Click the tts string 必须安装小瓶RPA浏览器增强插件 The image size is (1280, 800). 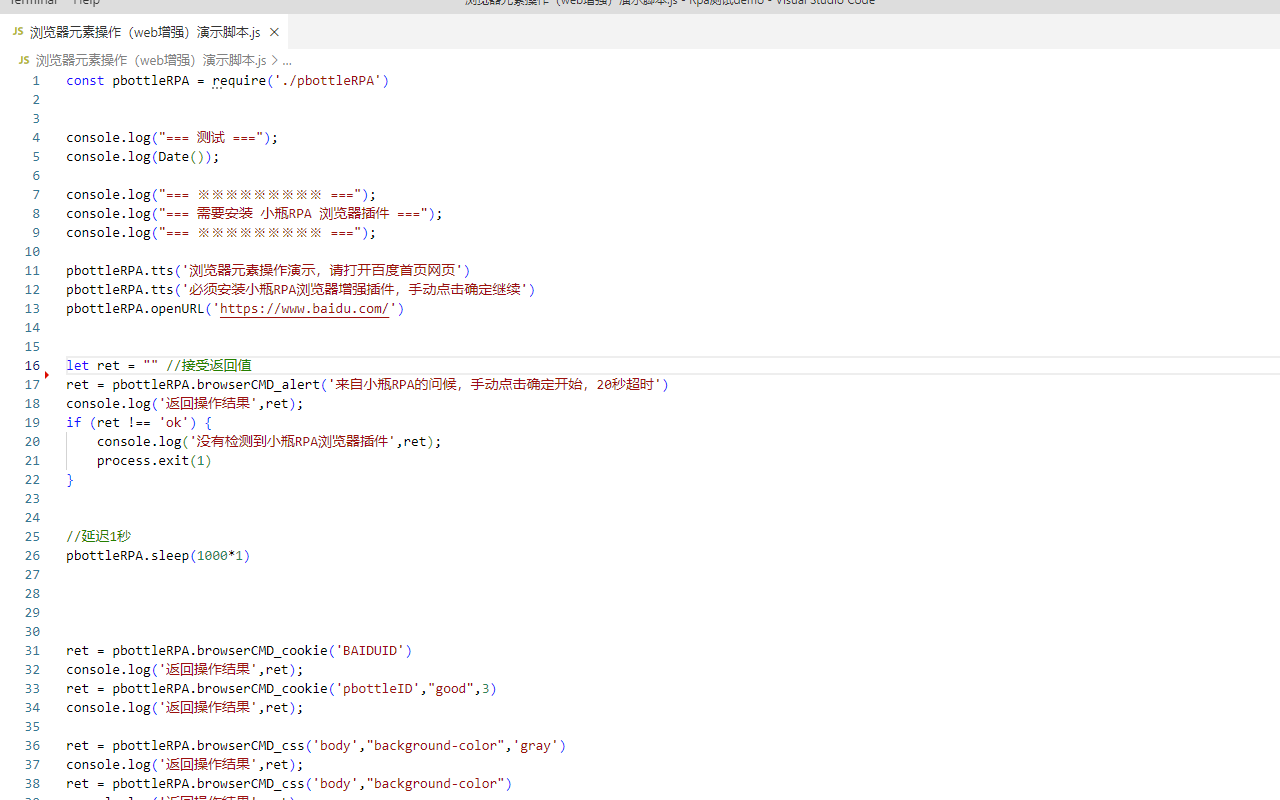[355, 289]
